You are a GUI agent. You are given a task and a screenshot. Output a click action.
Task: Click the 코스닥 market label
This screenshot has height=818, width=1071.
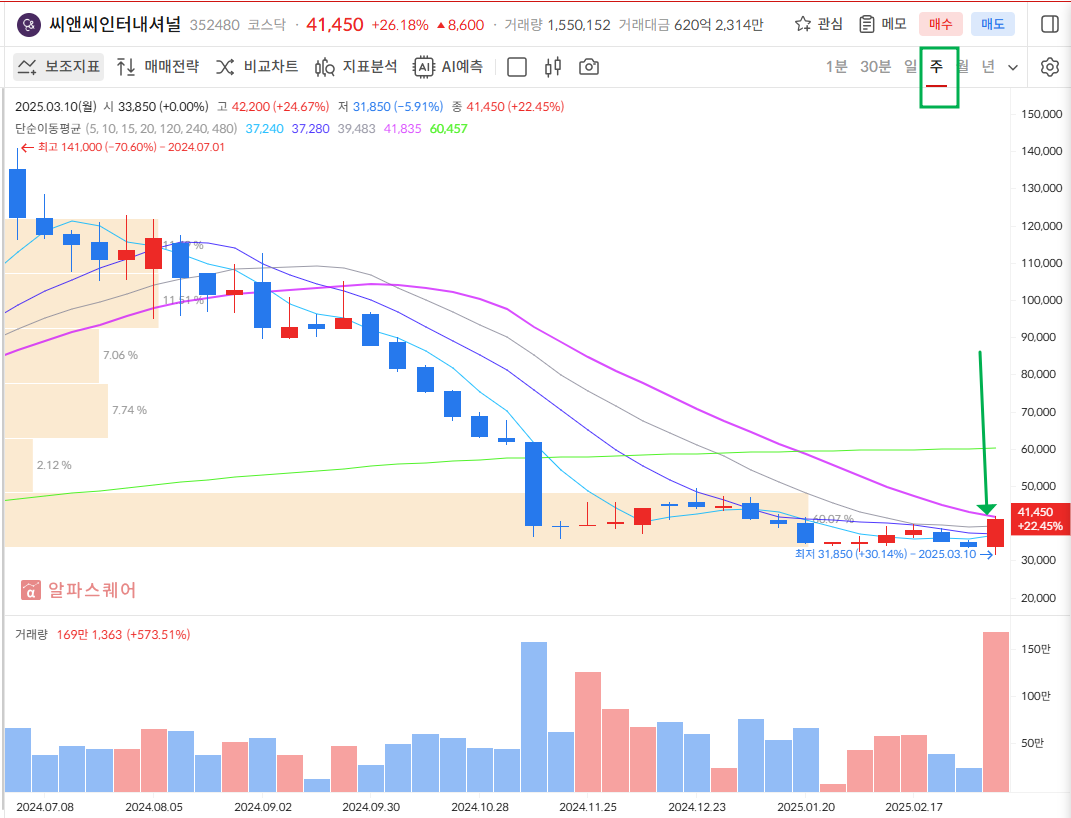coord(266,25)
